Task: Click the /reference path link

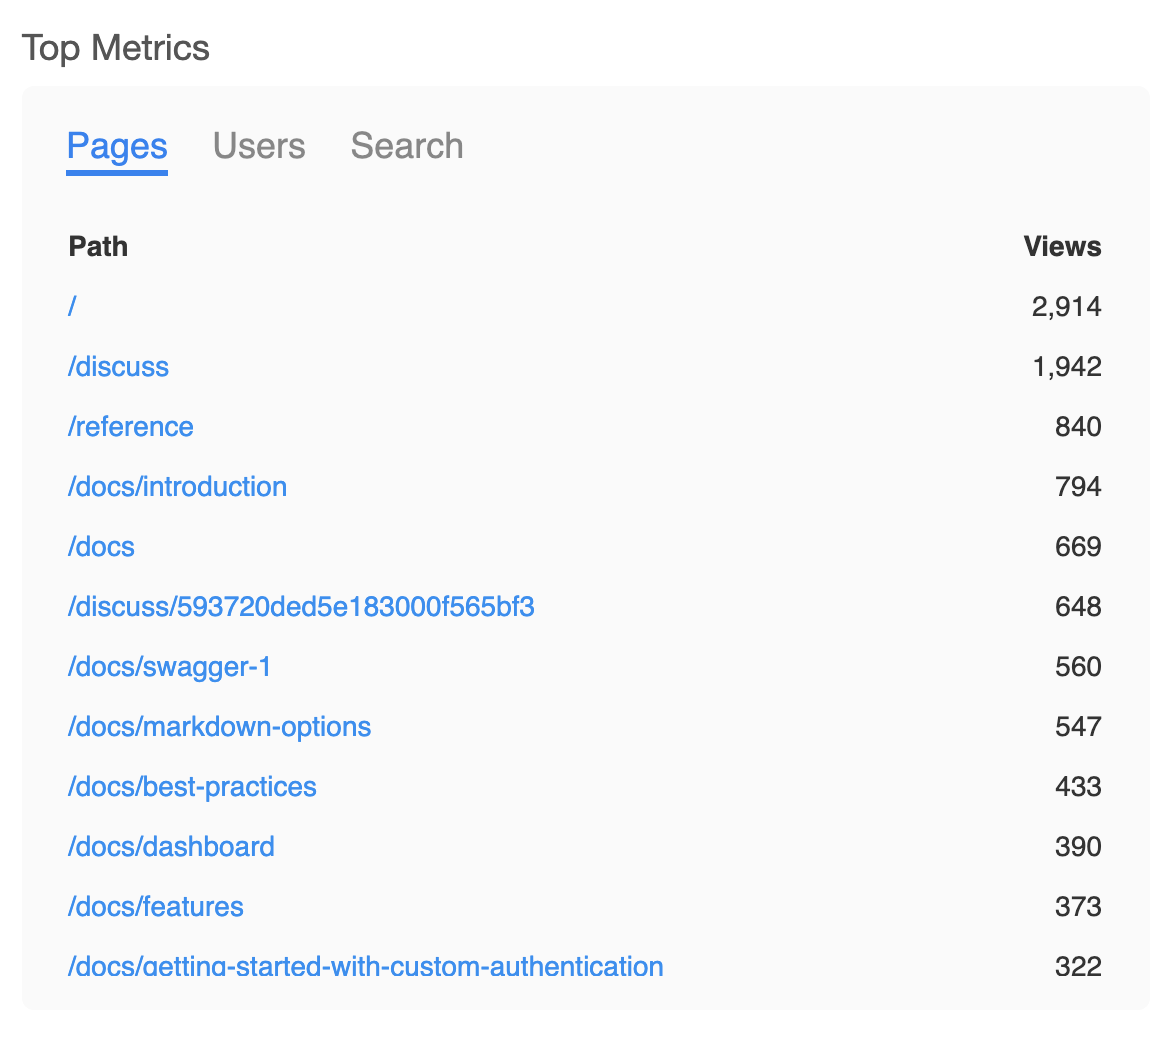Action: coord(130,427)
